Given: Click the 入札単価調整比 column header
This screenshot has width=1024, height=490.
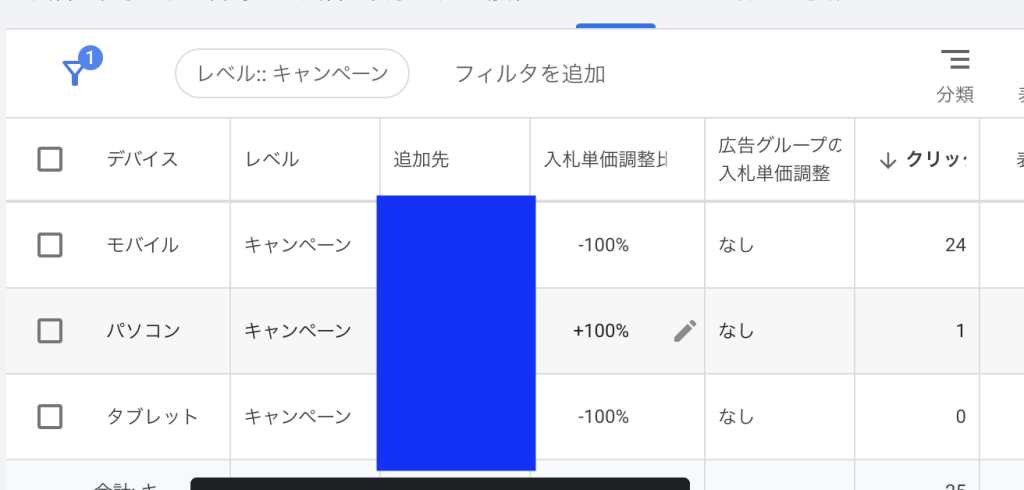Looking at the screenshot, I should [x=605, y=159].
